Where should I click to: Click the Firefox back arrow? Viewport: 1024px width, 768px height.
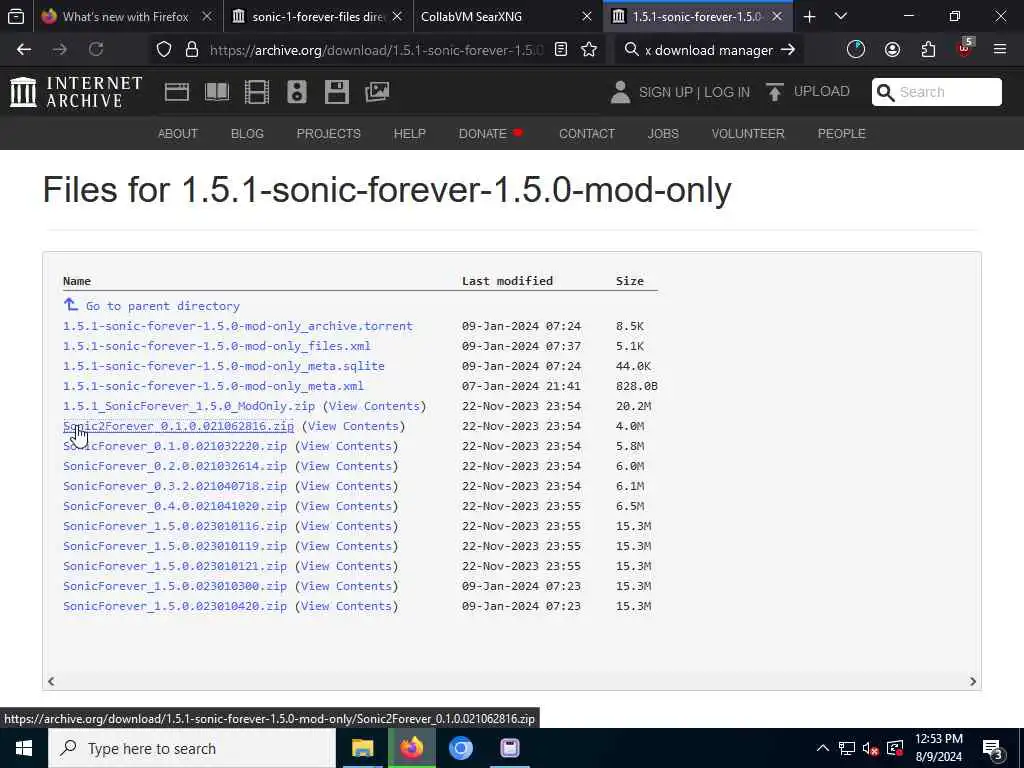coord(24,50)
